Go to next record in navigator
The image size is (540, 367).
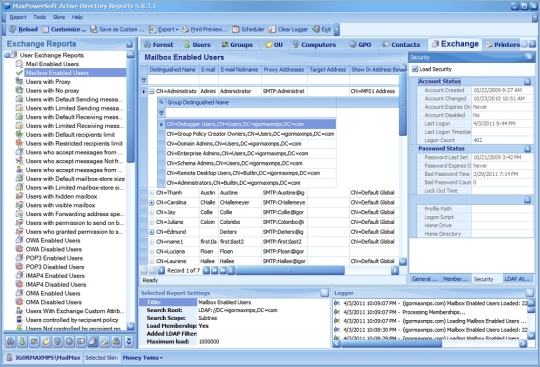[206, 271]
